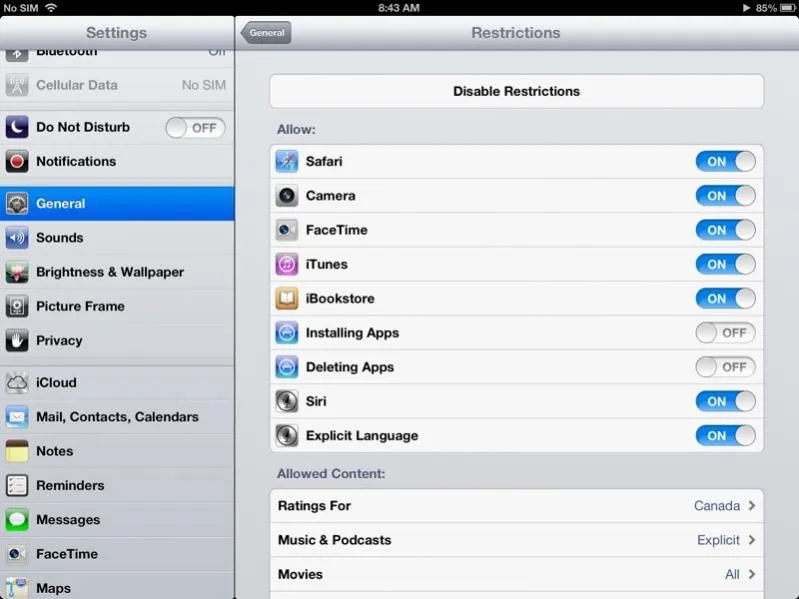
Task: Tap the iTunes music note icon
Action: coord(287,265)
